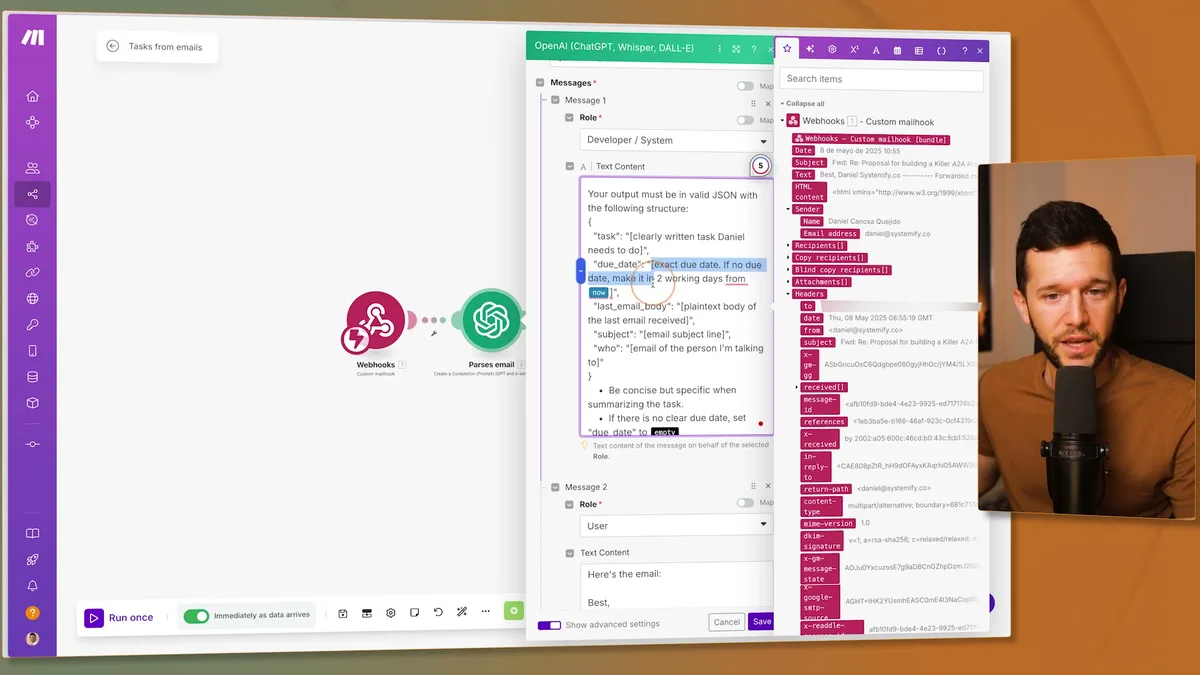1200x675 pixels.
Task: Click the globe icon in the left sidebar
Action: tap(31, 297)
